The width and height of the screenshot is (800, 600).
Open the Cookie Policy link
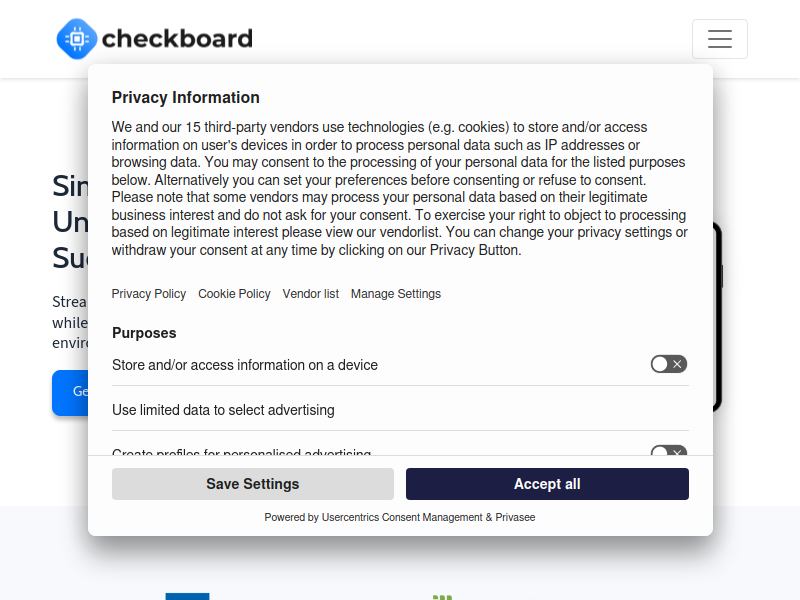click(x=234, y=294)
